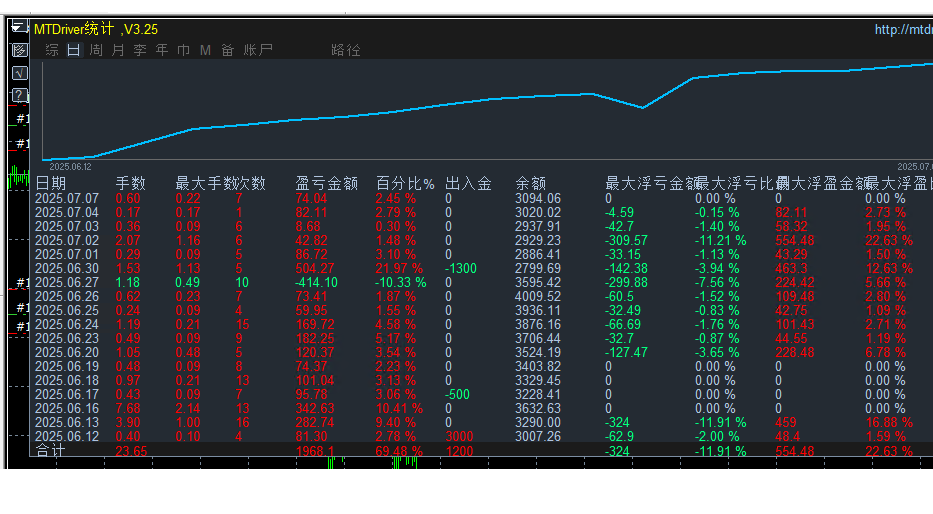This screenshot has height=514, width=933.
Task: Click the collapse arrow icon at panel top-left
Action: point(19,27)
